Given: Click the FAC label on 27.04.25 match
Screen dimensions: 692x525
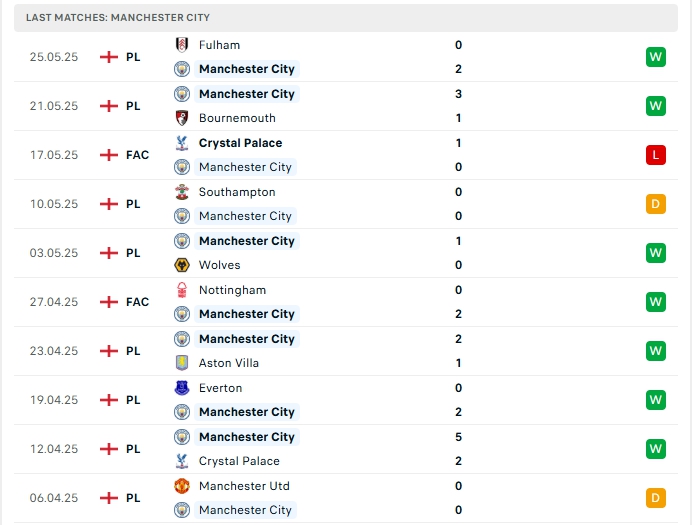Looking at the screenshot, I should [138, 302].
